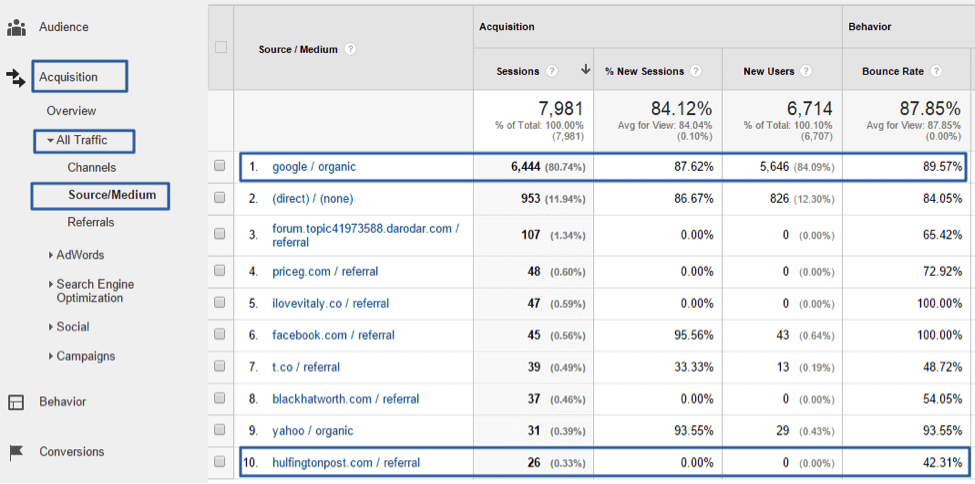Check the box for darodar.com referral row
Screen dimensions: 975x484
[219, 234]
